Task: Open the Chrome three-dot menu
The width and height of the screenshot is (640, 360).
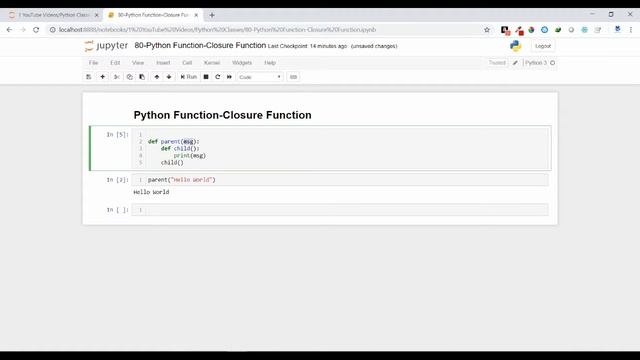Action: 631,30
